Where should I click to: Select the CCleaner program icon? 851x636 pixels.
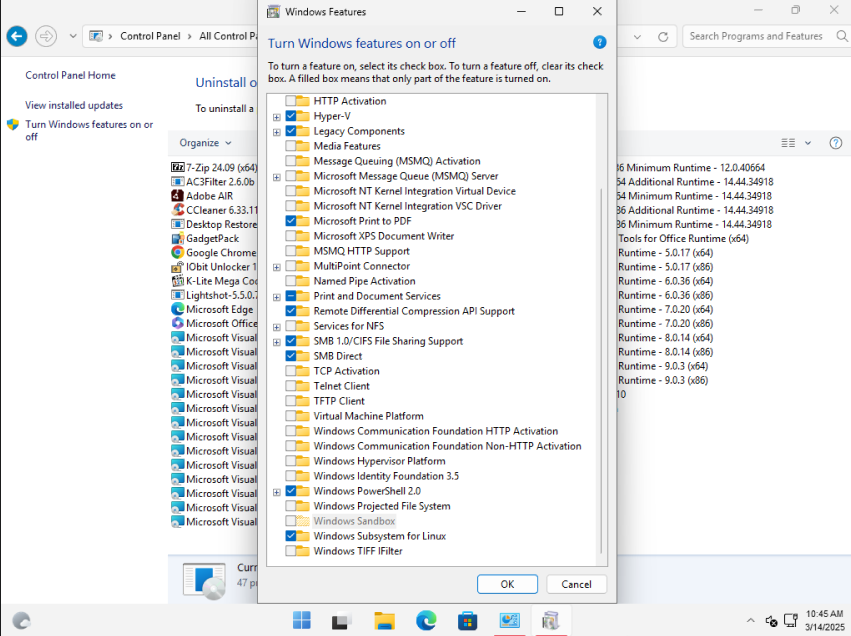(177, 209)
